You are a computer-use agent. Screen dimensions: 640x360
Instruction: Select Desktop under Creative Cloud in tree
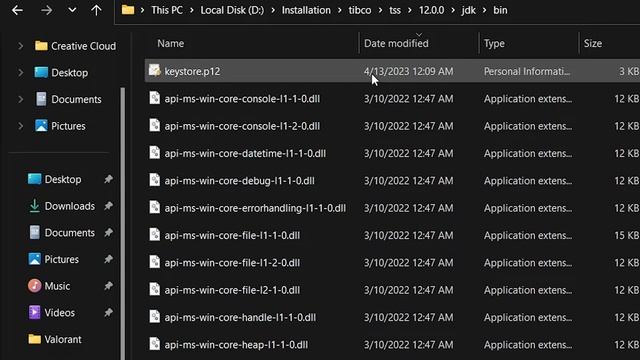point(69,73)
